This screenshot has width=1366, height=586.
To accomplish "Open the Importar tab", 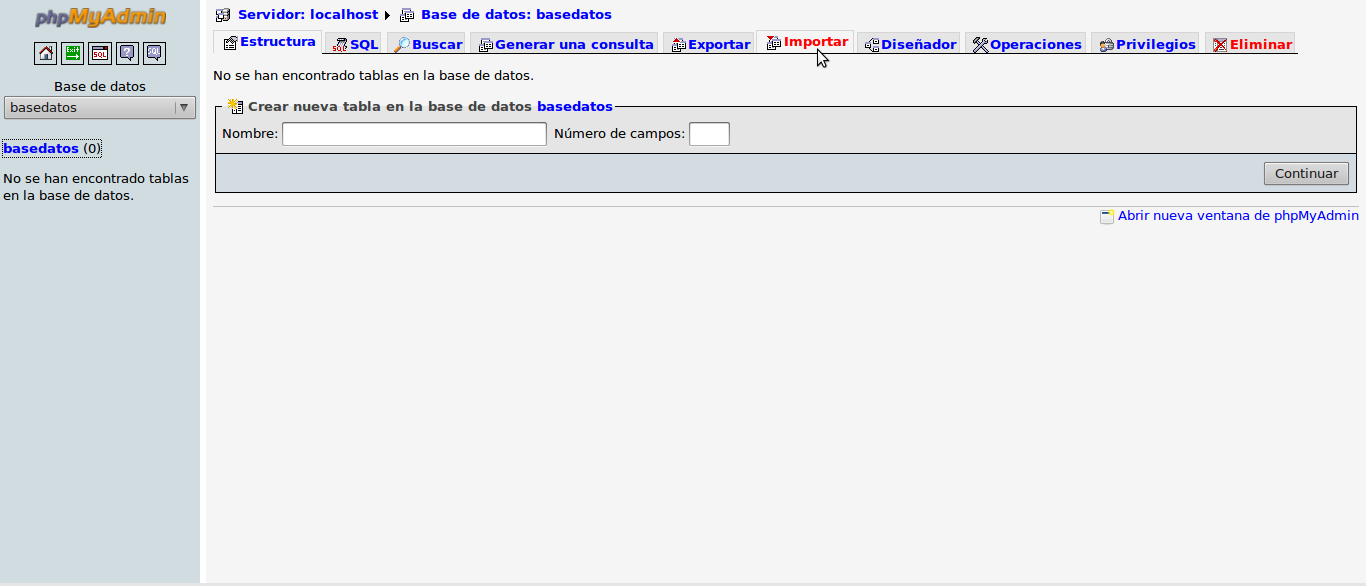I will 806,42.
